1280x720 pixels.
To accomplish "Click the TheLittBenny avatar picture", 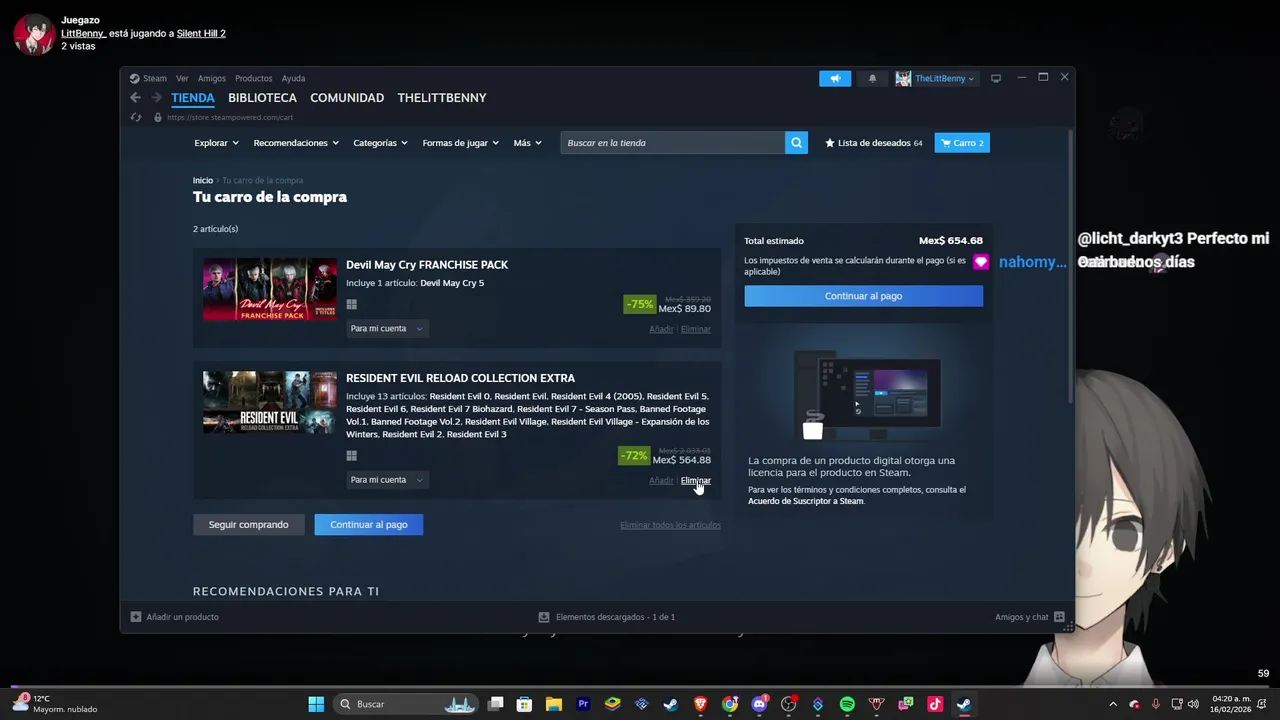I will pos(903,78).
